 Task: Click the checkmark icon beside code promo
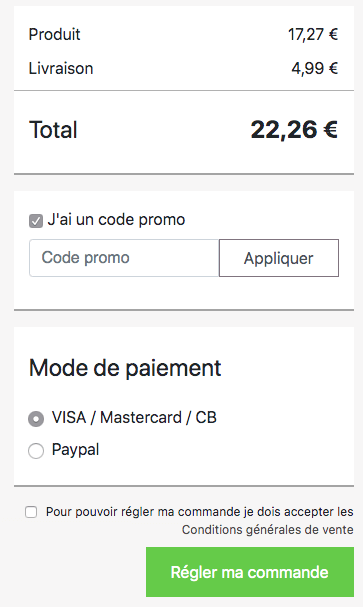coord(36,221)
